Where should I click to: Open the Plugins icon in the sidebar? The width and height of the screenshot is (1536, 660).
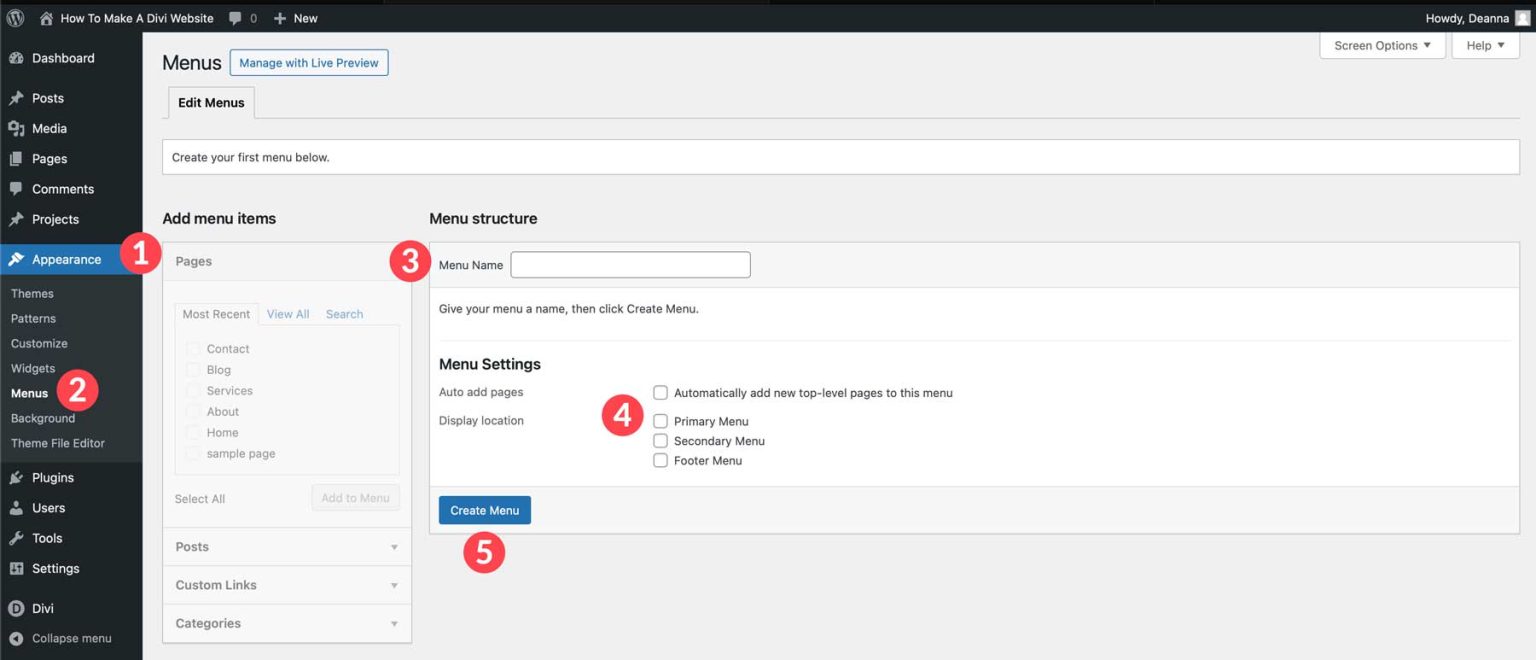(15, 477)
